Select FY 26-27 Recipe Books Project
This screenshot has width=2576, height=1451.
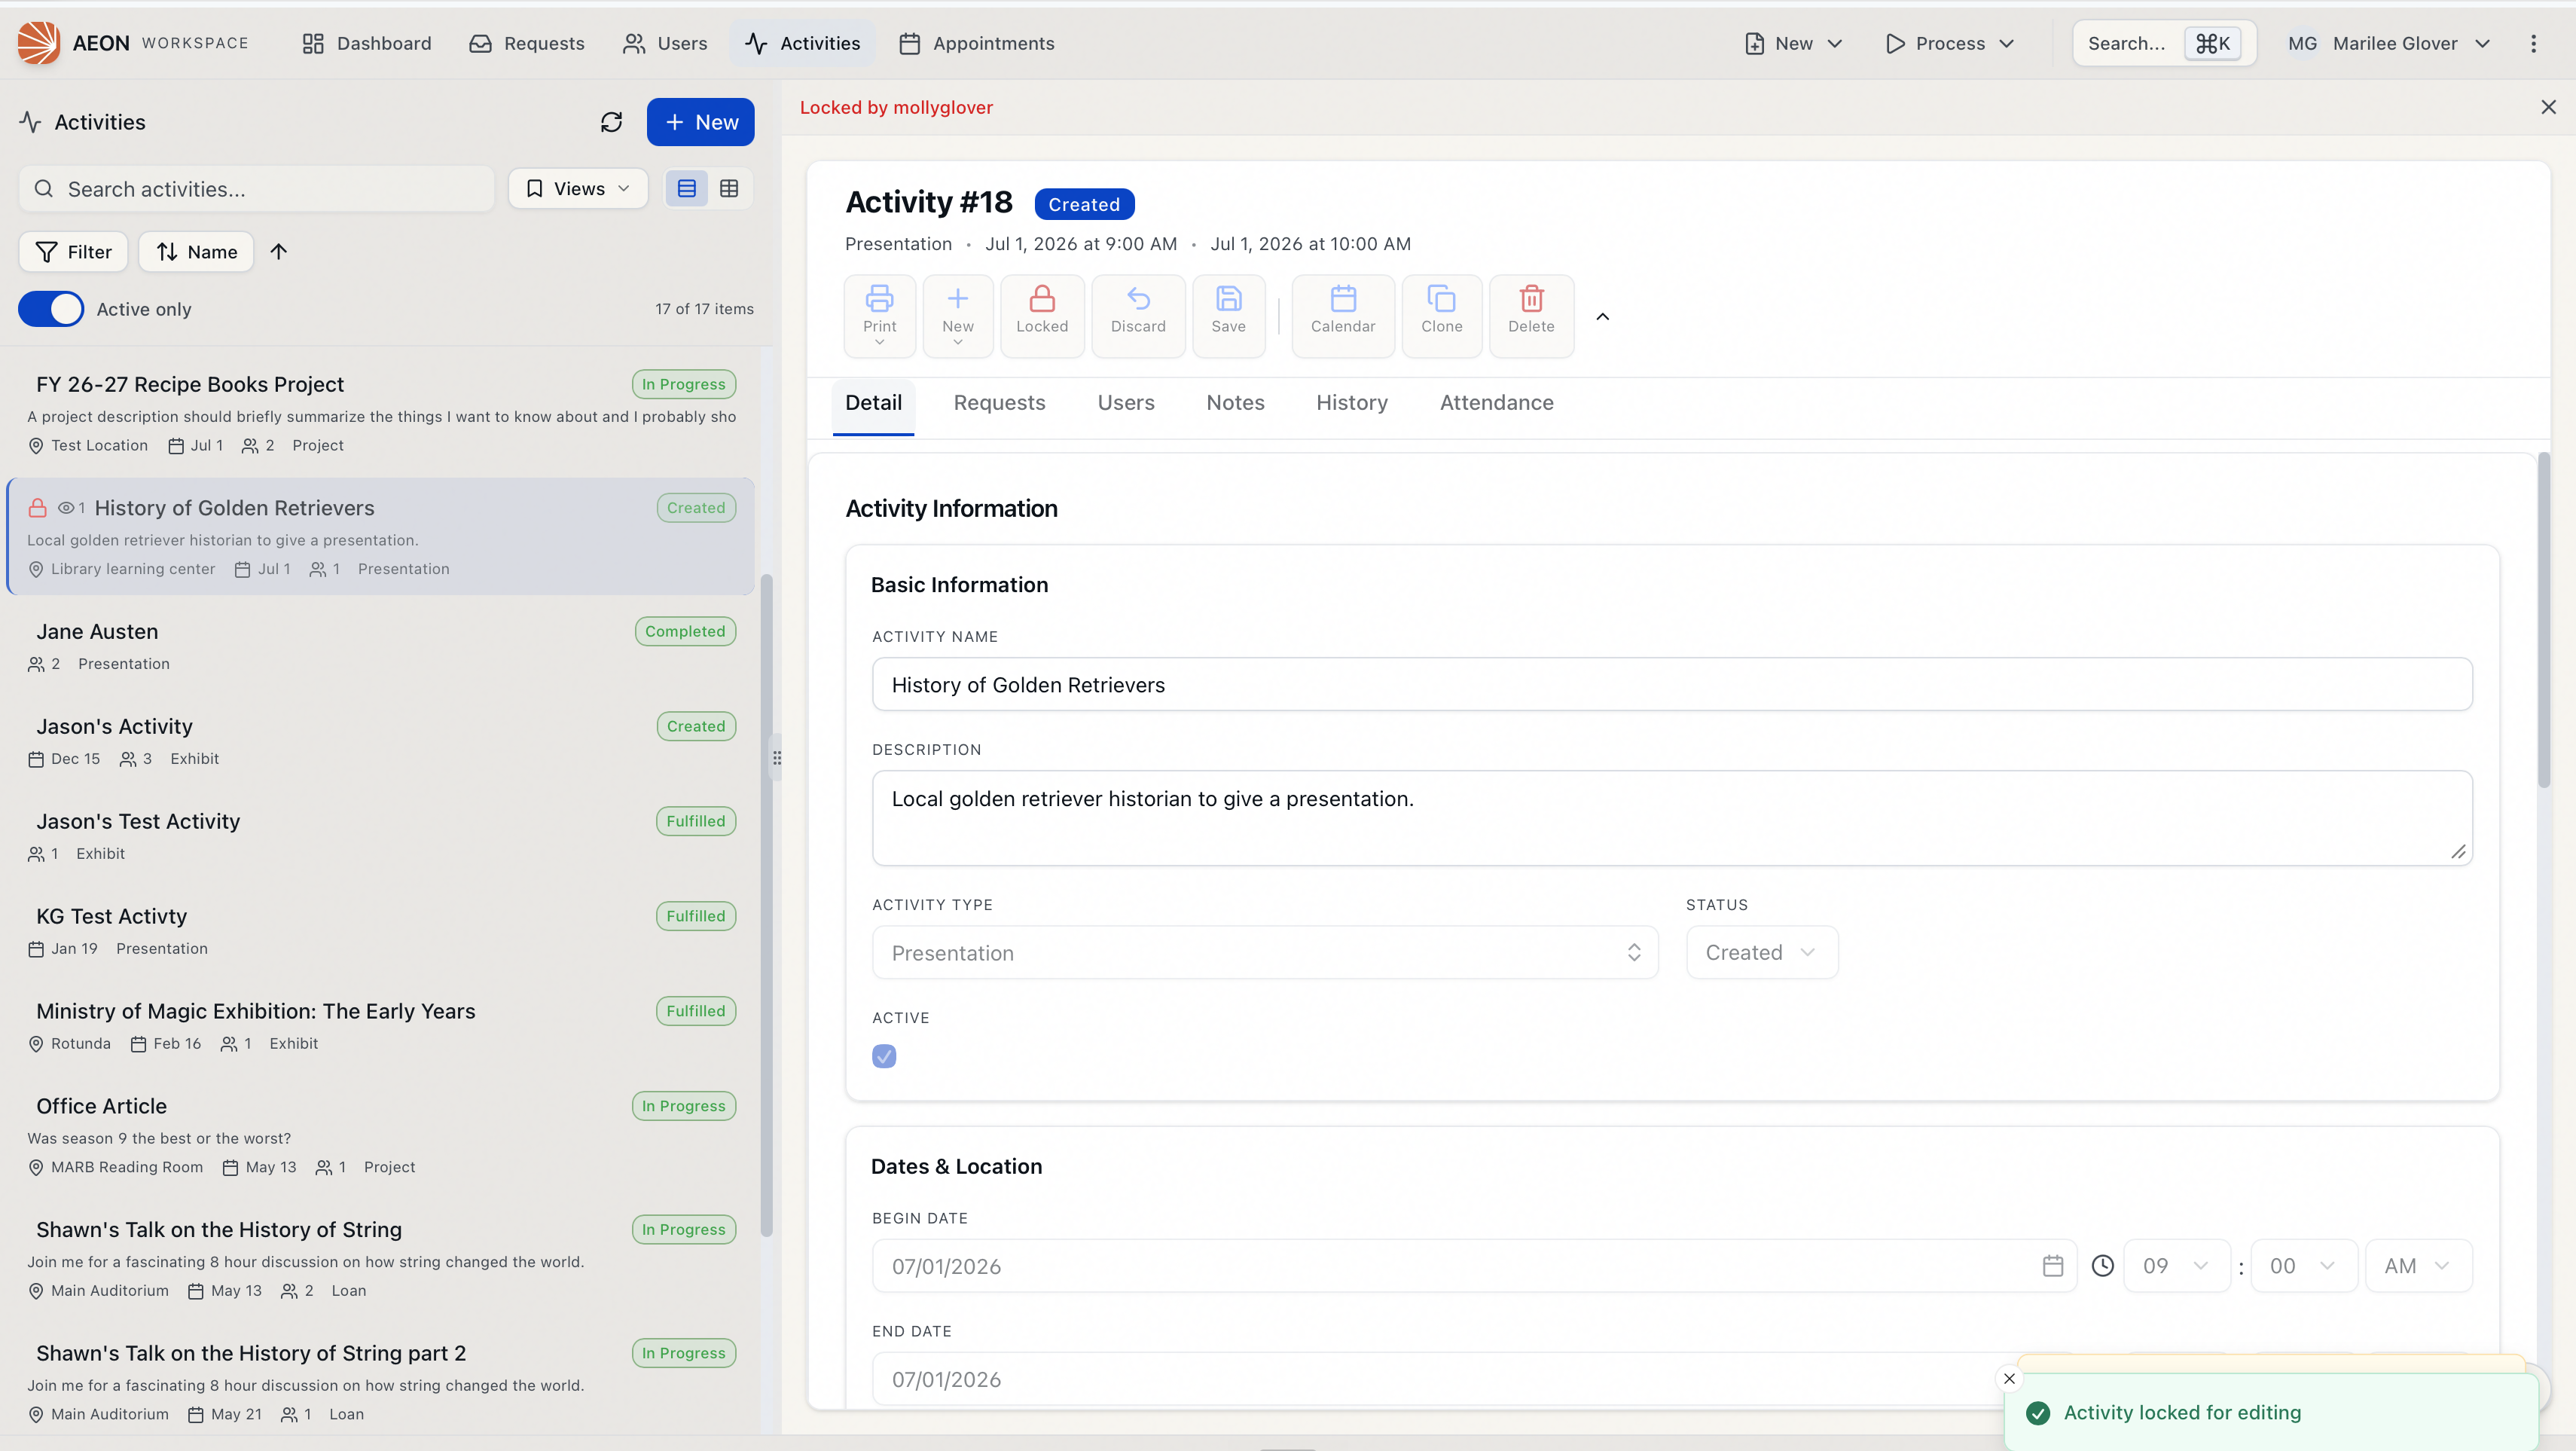pyautogui.click(x=380, y=414)
